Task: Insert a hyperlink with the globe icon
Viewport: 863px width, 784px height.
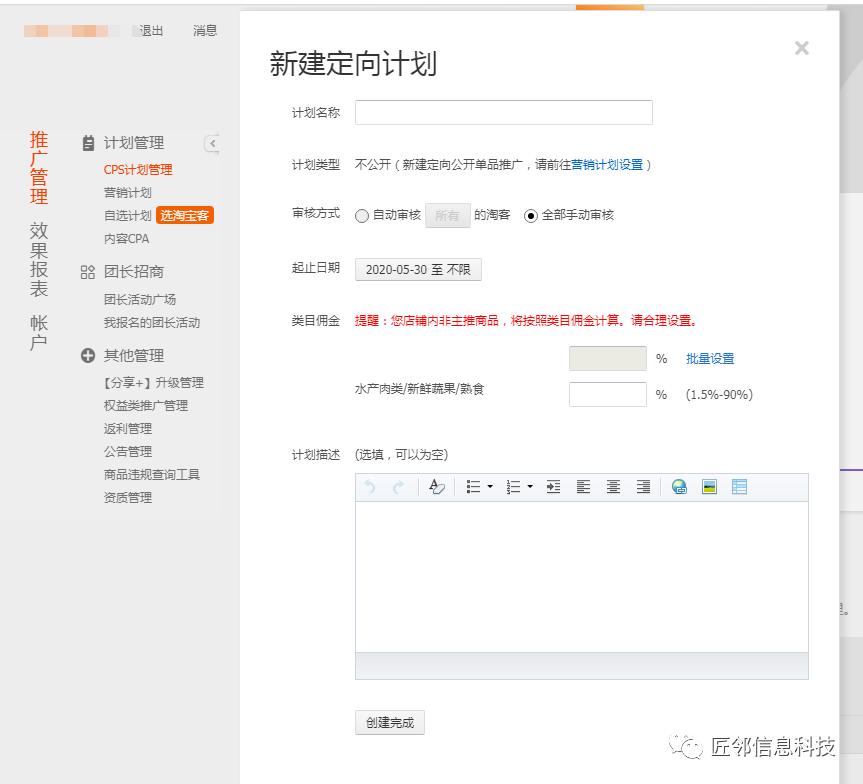Action: point(680,487)
